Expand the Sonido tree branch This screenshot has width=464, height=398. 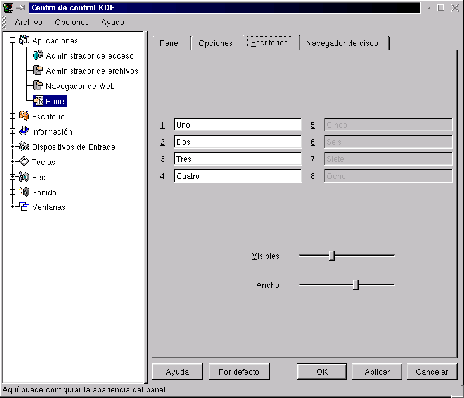tap(12, 192)
